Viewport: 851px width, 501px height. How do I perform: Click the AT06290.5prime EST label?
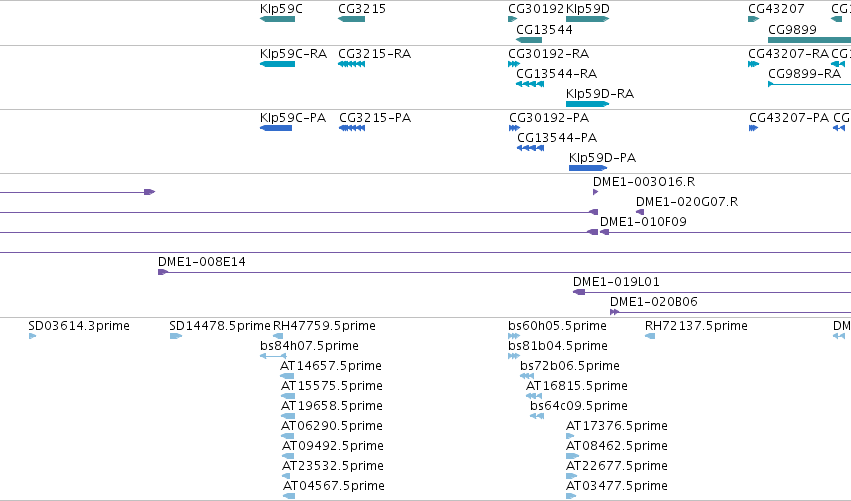point(332,426)
